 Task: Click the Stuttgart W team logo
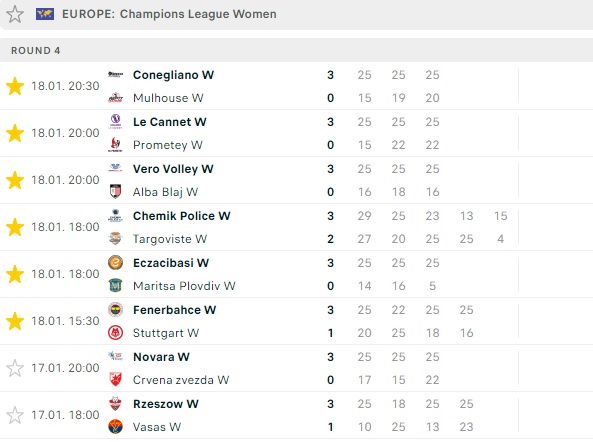coord(115,333)
